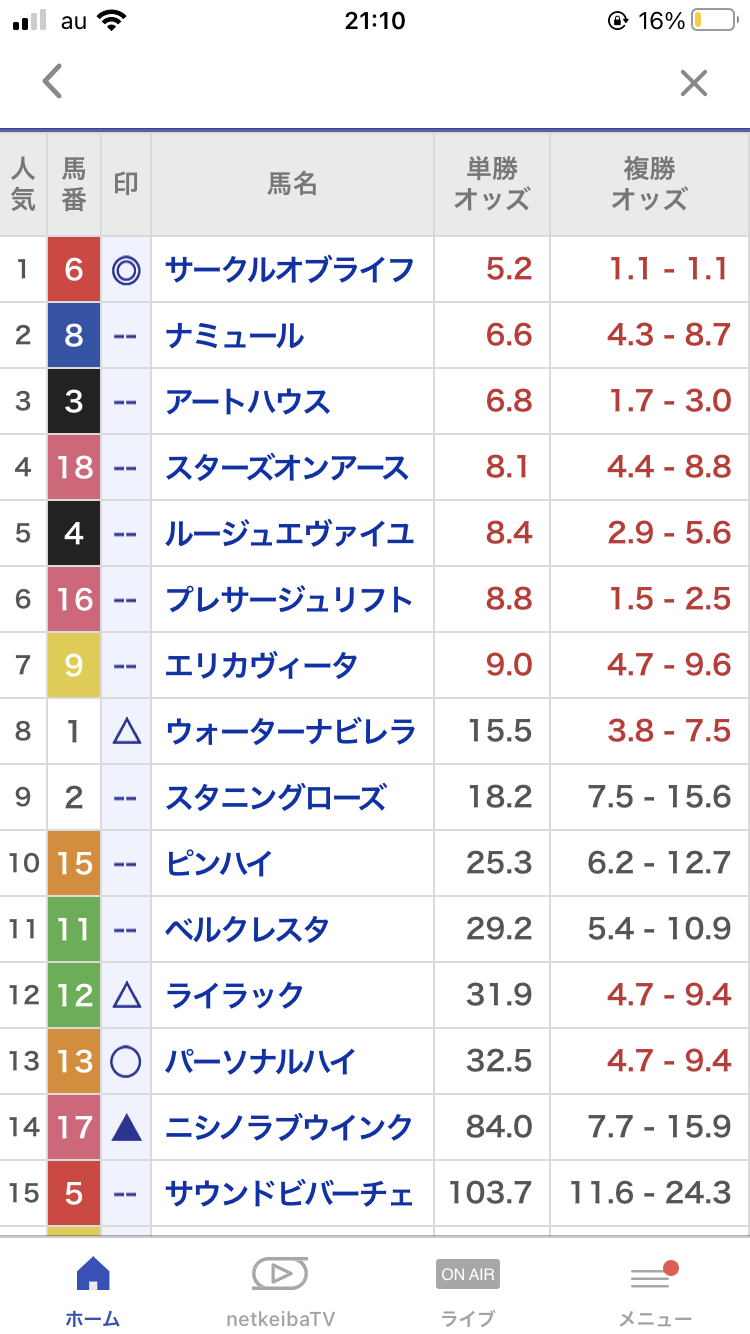
Task: Tap the double-circle mark for サークルオブライフ
Action: click(x=126, y=270)
